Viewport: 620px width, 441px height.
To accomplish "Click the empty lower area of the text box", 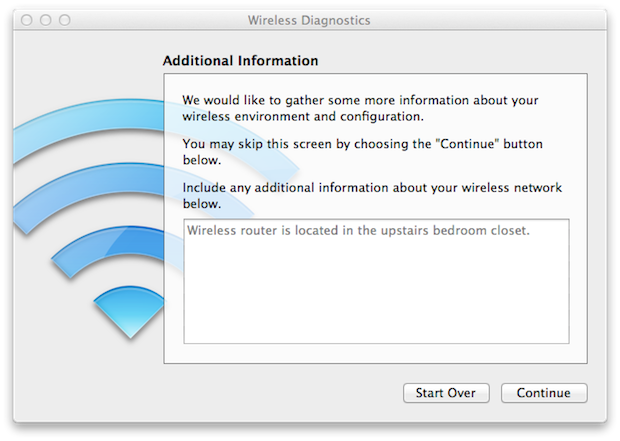I will 375,310.
